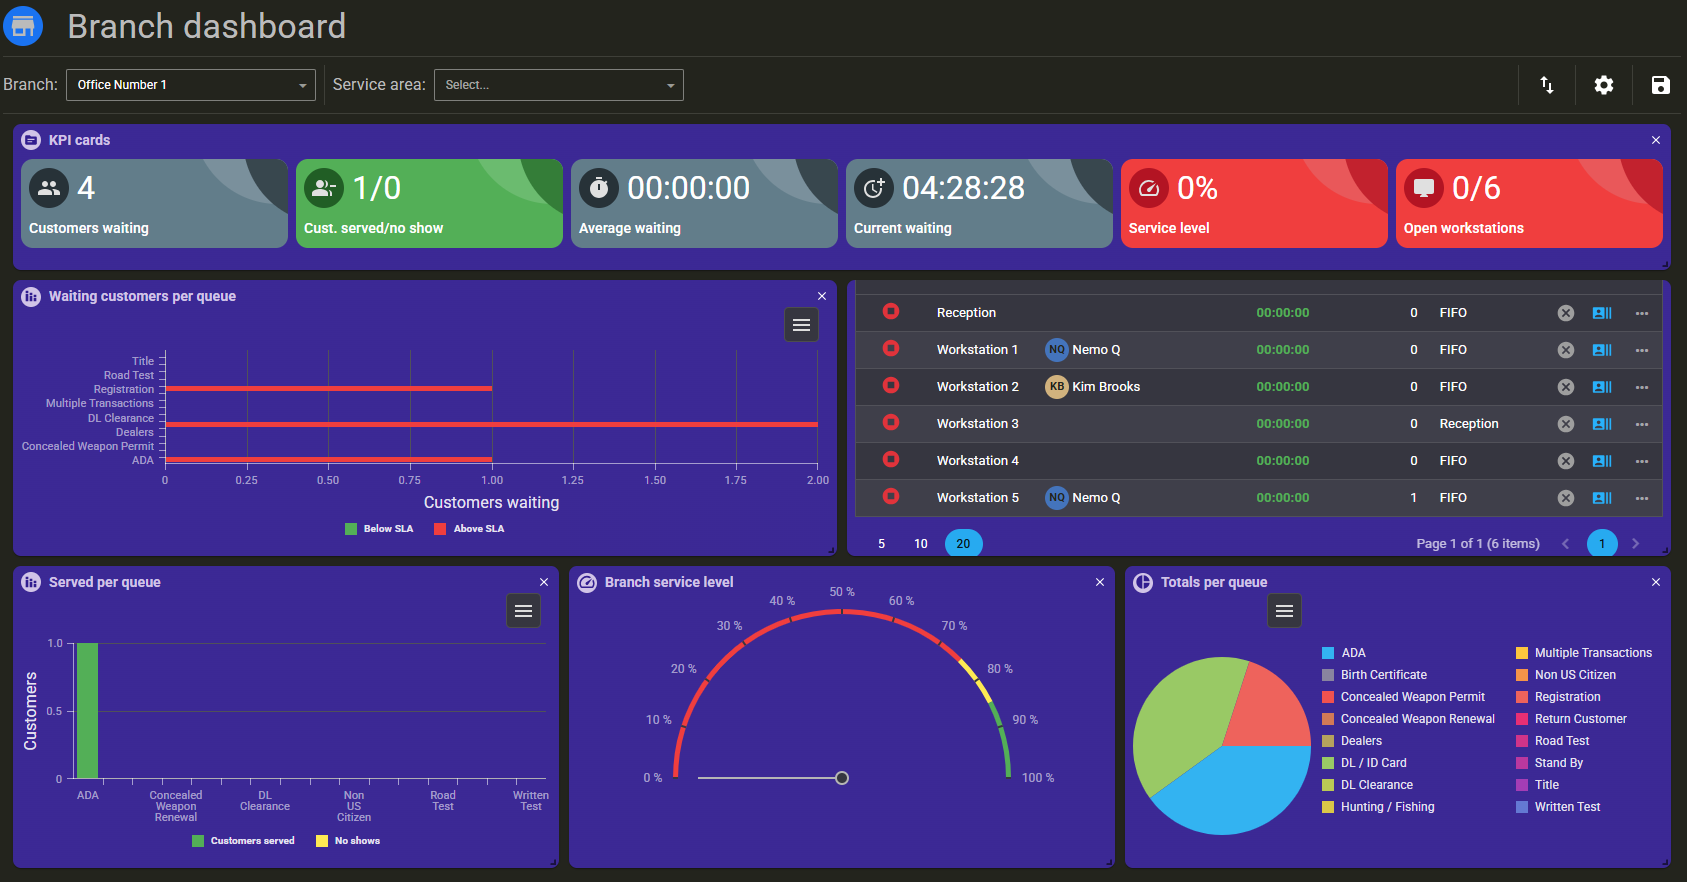The image size is (1687, 882).
Task: Open Waiting customers chart hamburger menu
Action: pyautogui.click(x=801, y=325)
